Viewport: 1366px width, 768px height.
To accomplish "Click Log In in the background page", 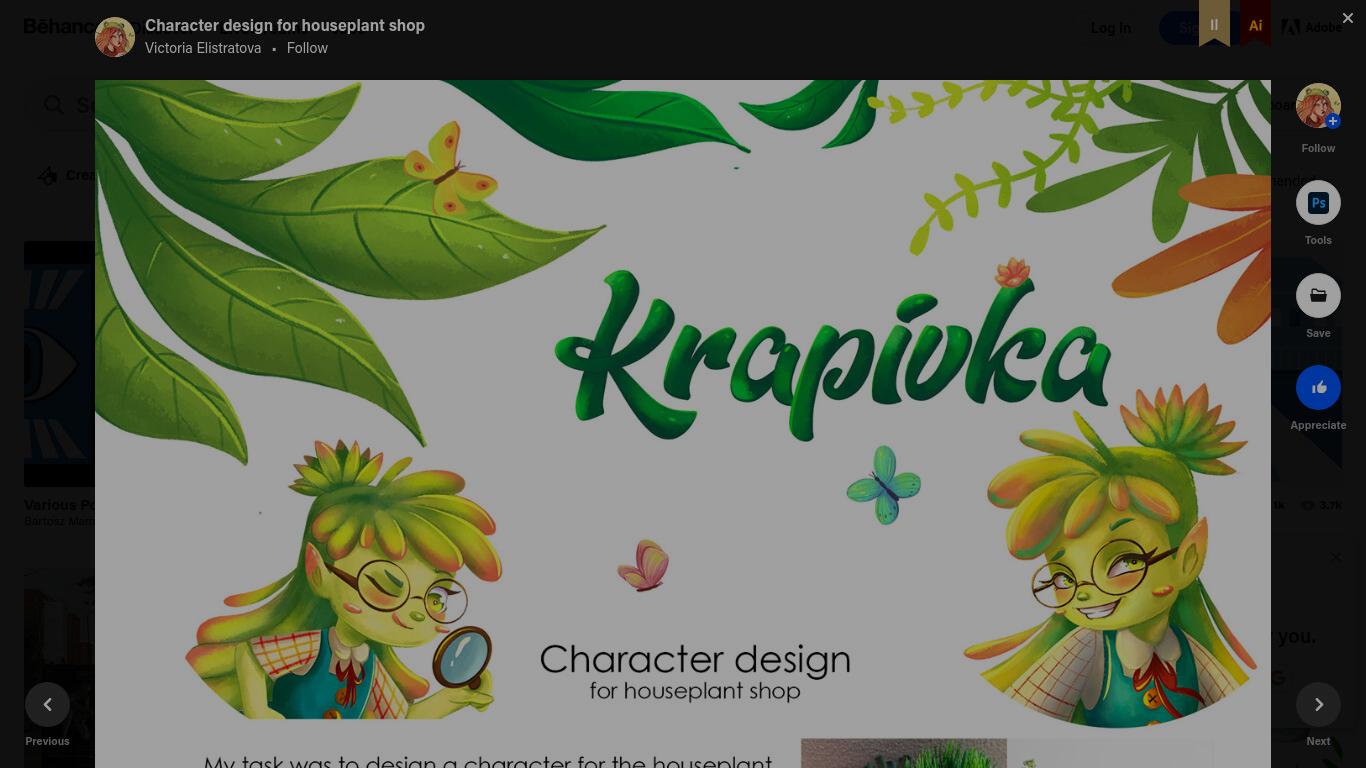I will (1110, 27).
